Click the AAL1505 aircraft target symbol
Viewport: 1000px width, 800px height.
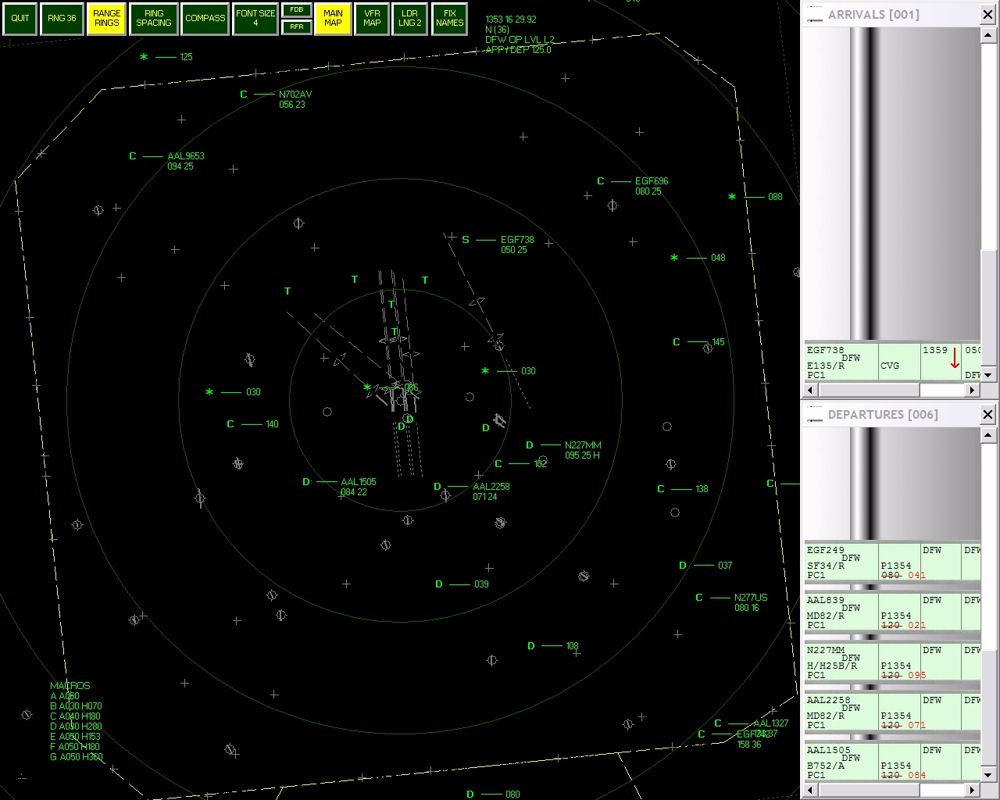click(x=307, y=482)
